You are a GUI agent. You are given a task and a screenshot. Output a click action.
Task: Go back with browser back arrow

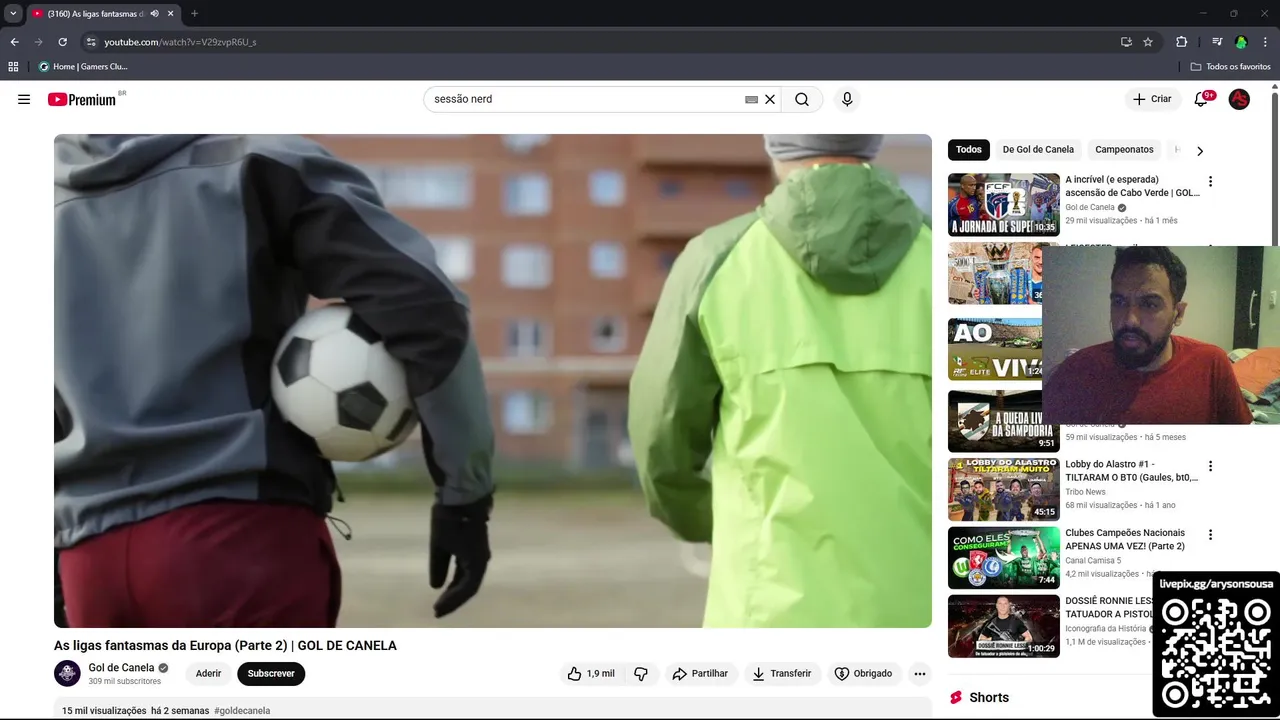tap(14, 42)
